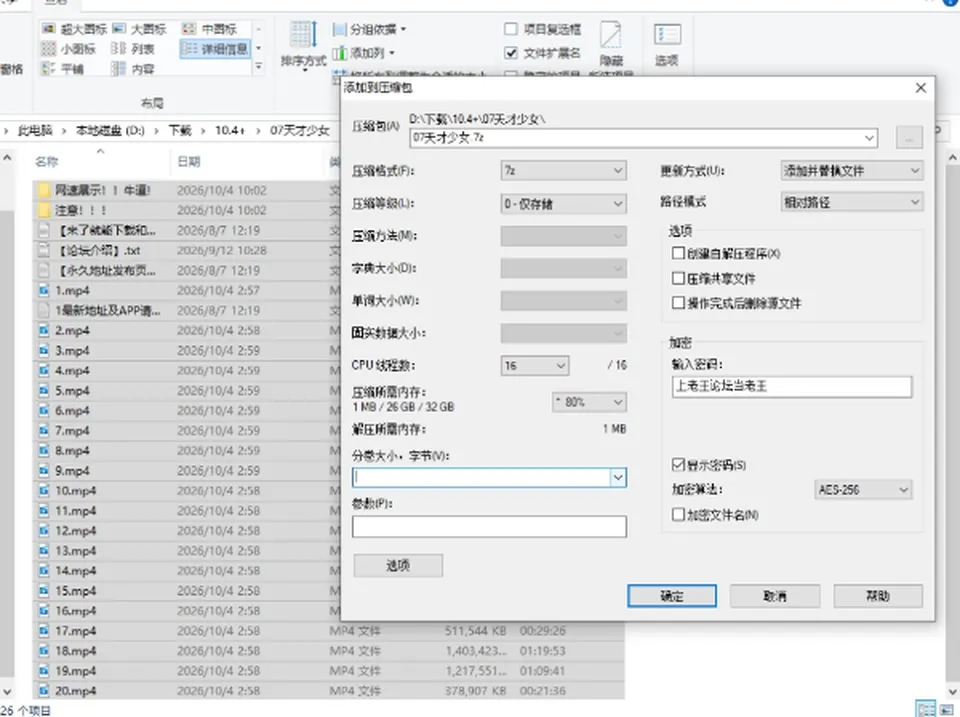
Task: Open the Group by menu
Action: click(369, 29)
